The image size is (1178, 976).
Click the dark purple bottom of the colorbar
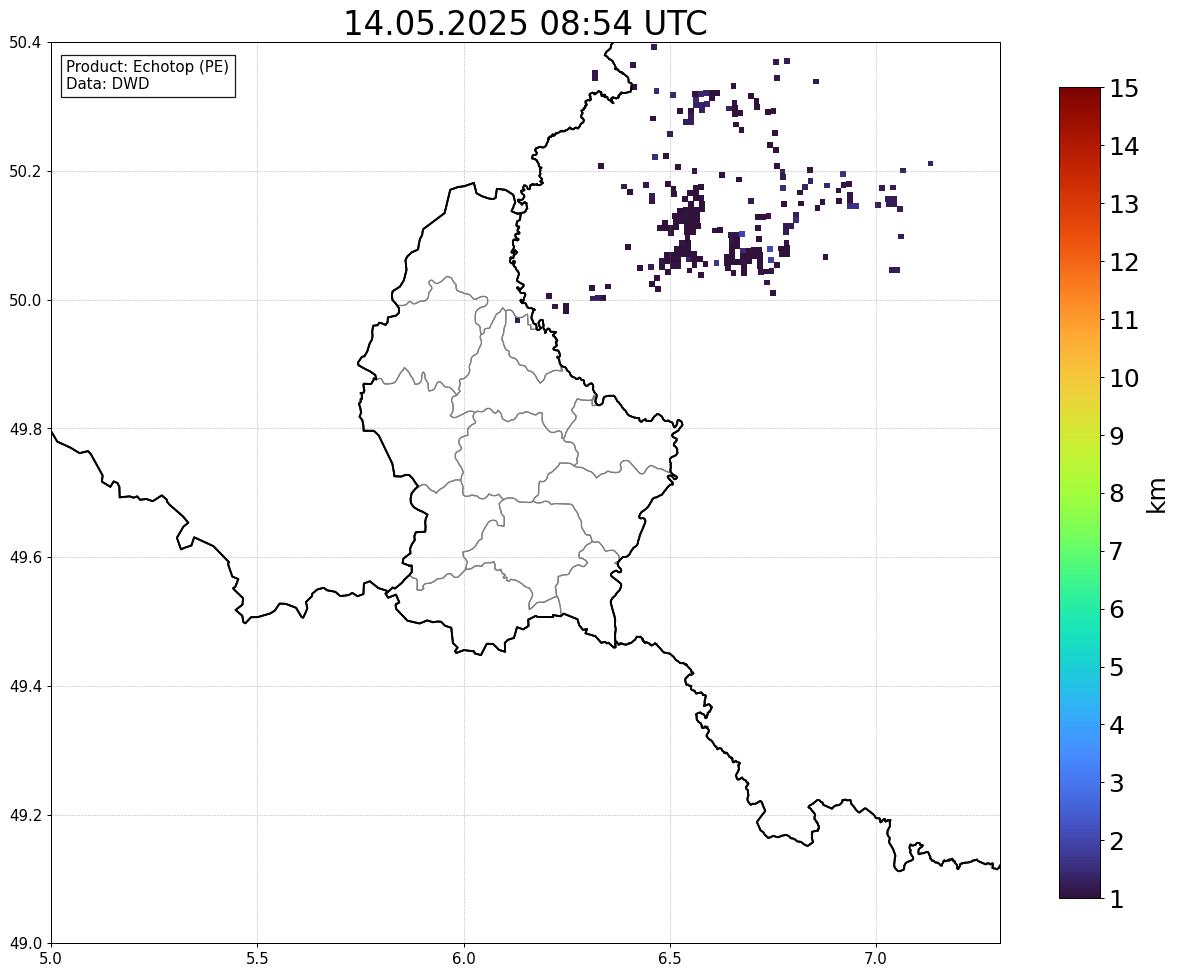click(x=1080, y=890)
